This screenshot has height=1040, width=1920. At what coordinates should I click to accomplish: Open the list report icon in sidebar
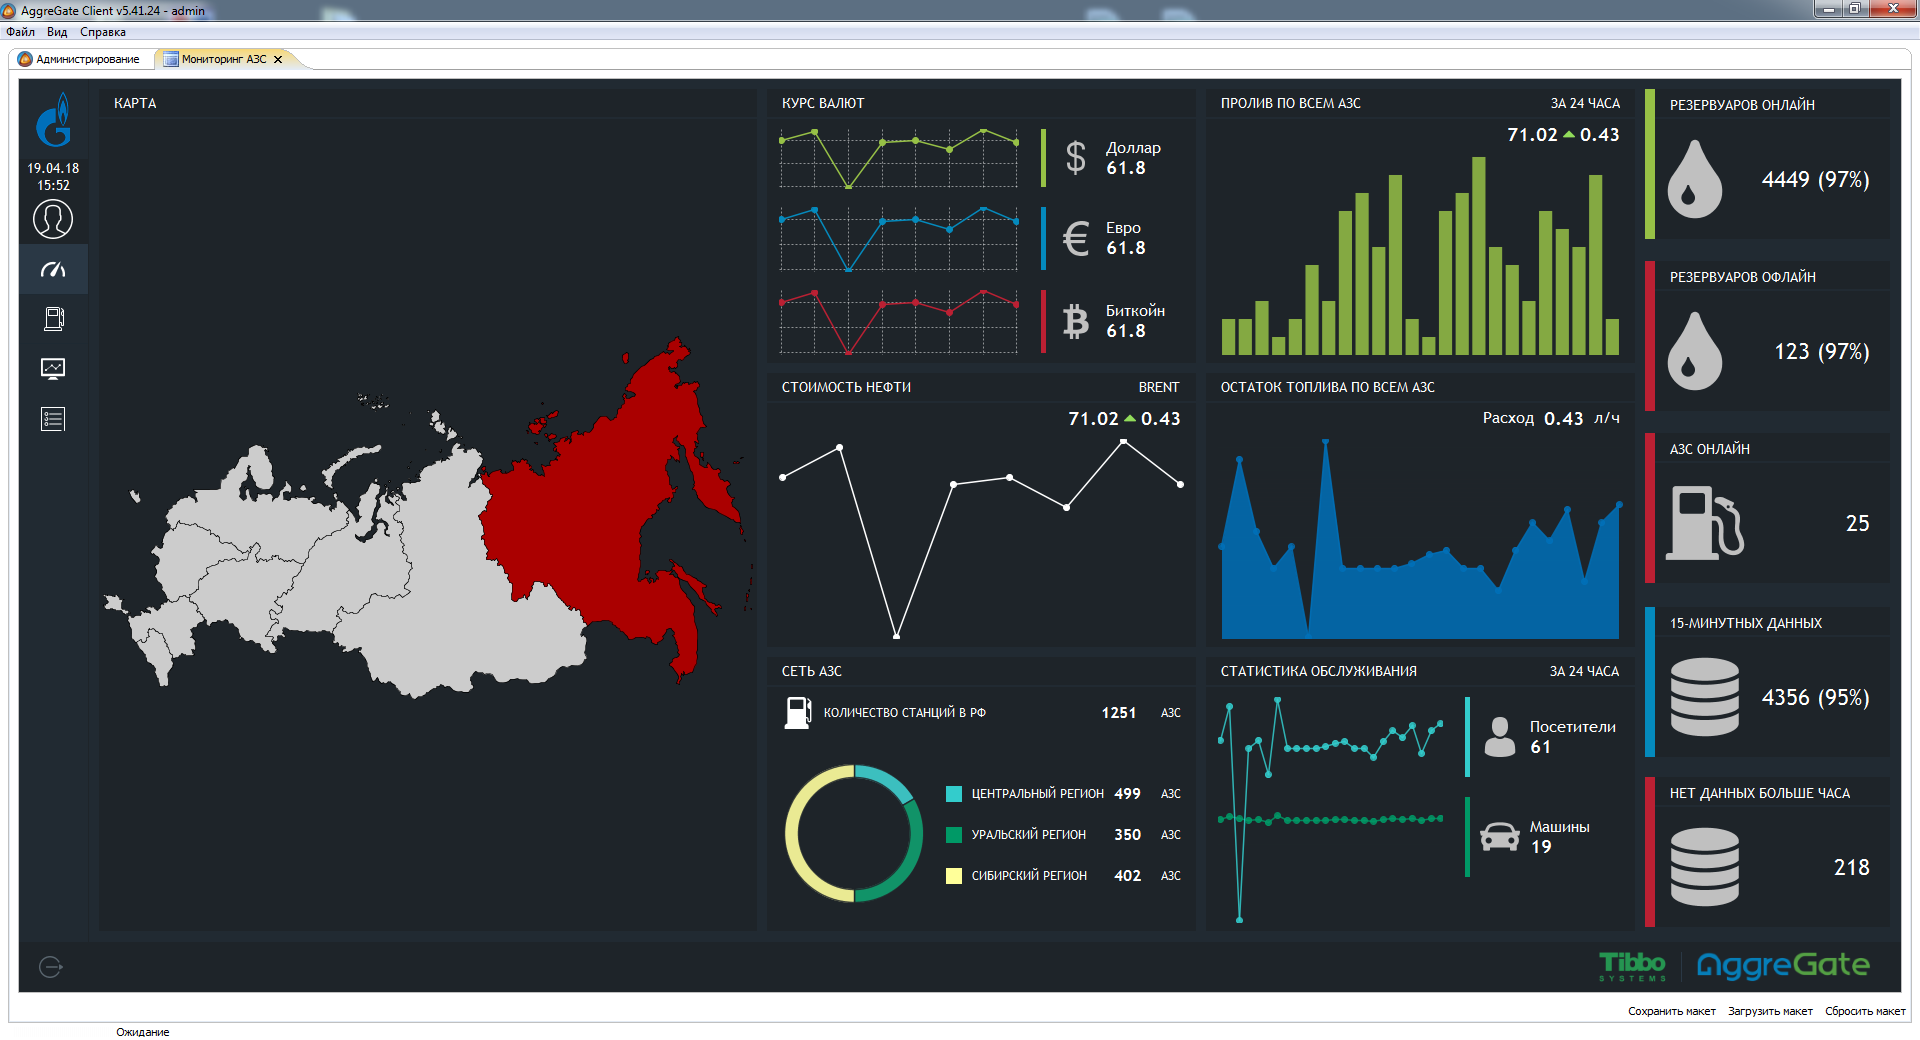coord(53,419)
